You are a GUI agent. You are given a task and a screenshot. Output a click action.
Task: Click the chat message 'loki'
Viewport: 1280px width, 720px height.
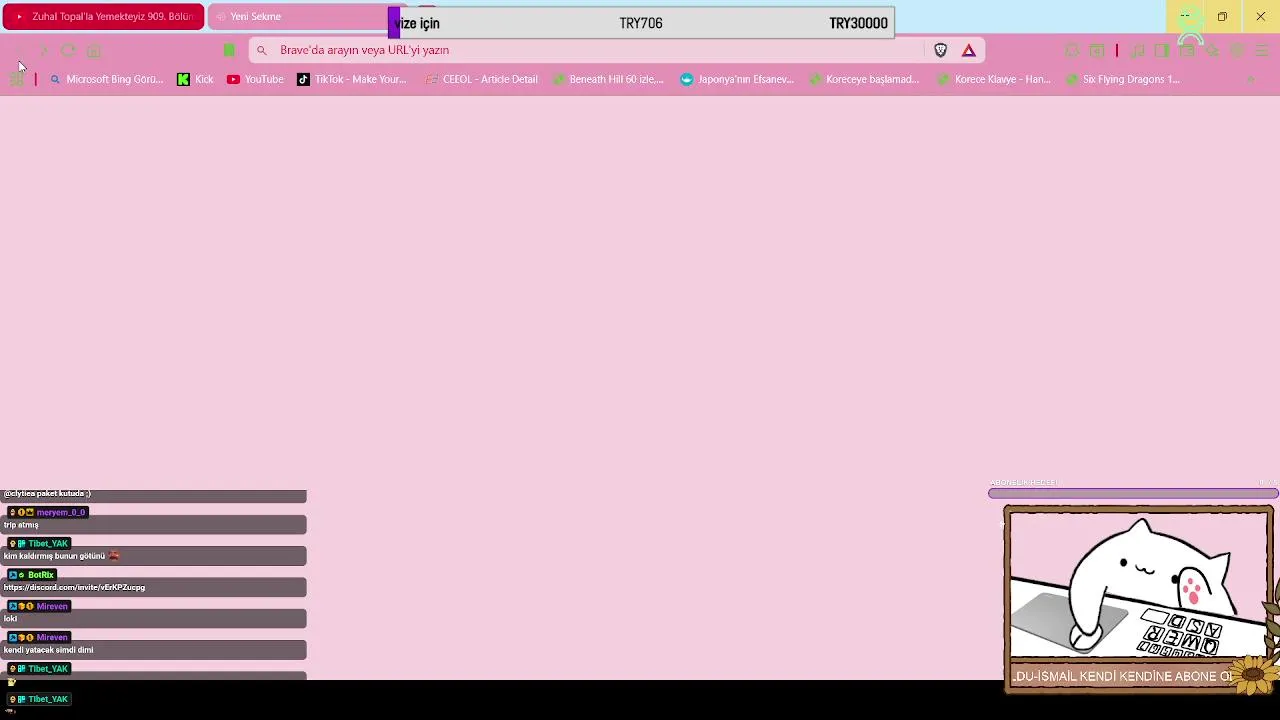click(11, 618)
